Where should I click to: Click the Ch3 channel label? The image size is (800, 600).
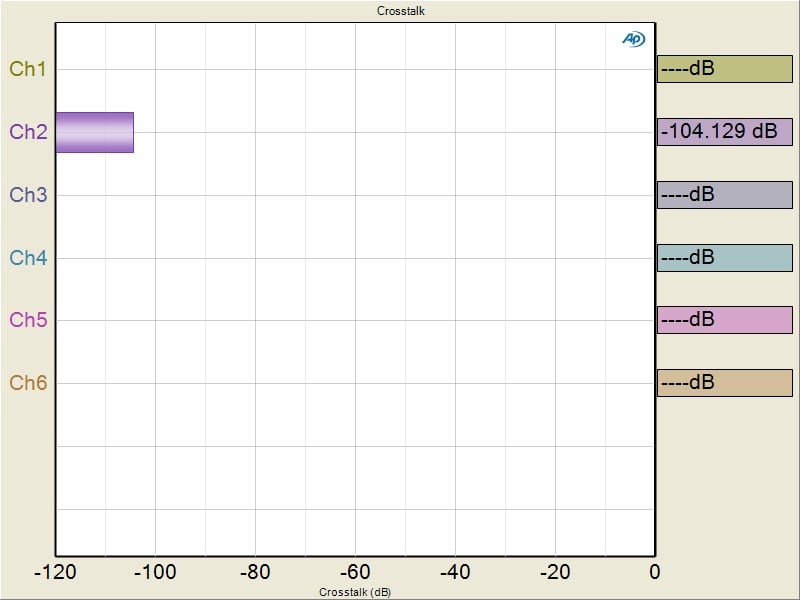[28, 195]
